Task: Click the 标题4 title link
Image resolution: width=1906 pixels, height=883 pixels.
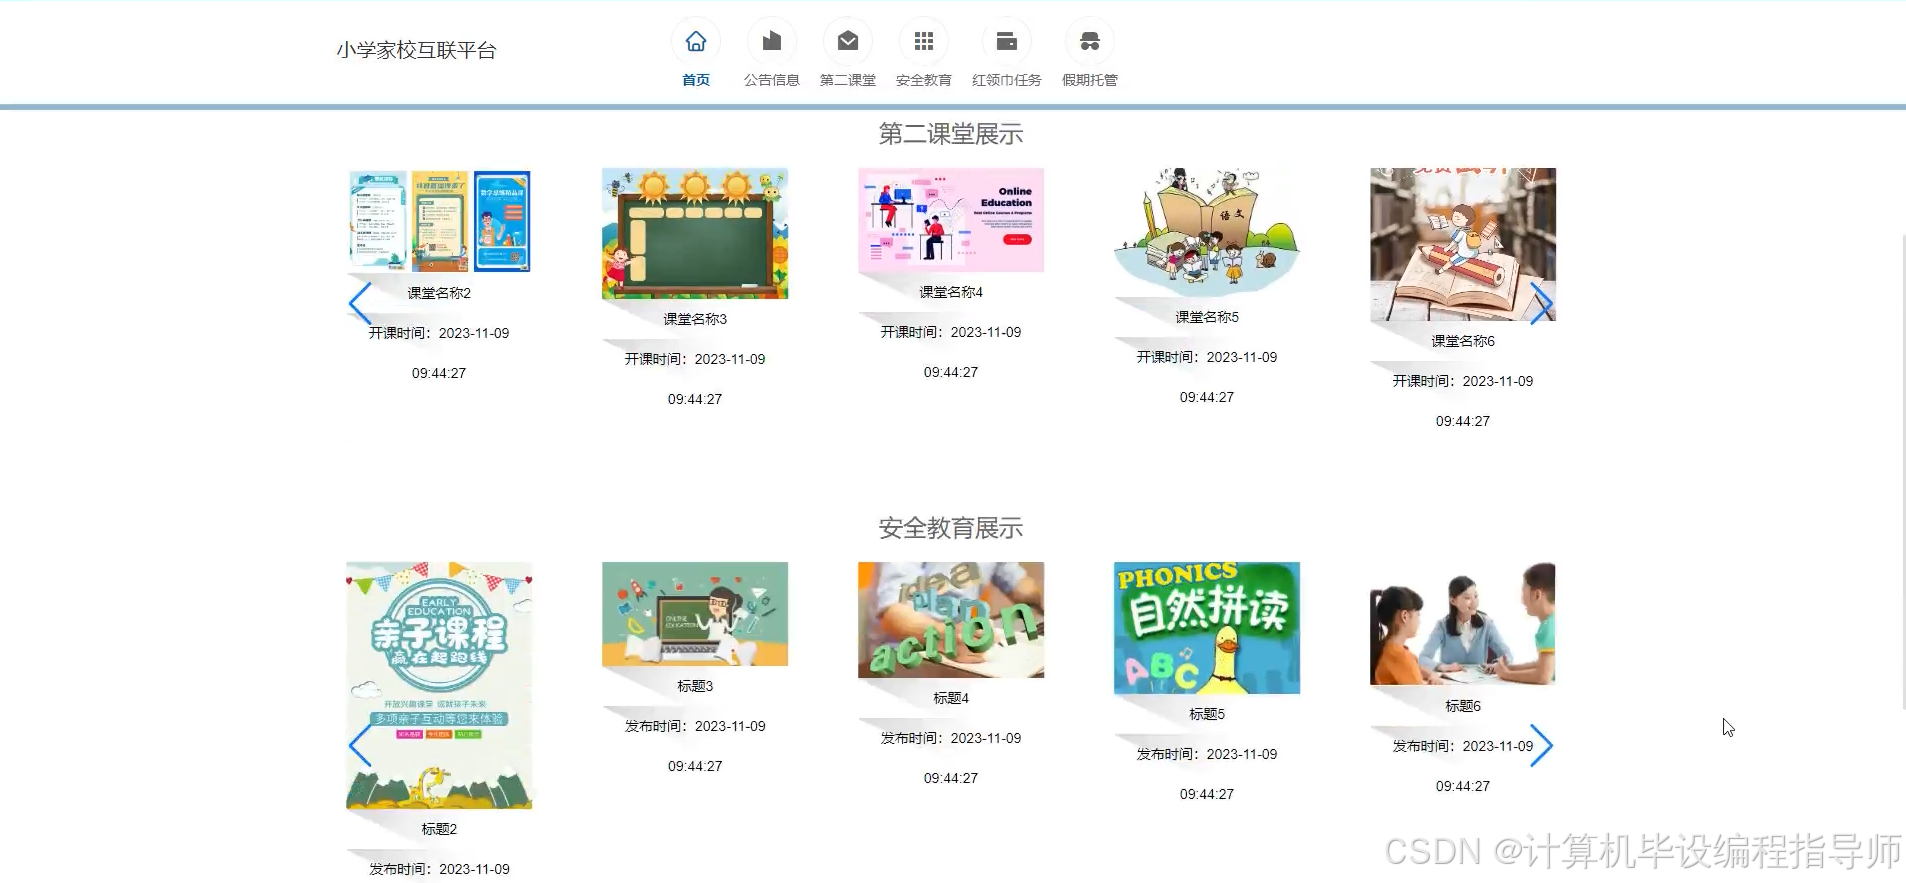Action: point(951,698)
